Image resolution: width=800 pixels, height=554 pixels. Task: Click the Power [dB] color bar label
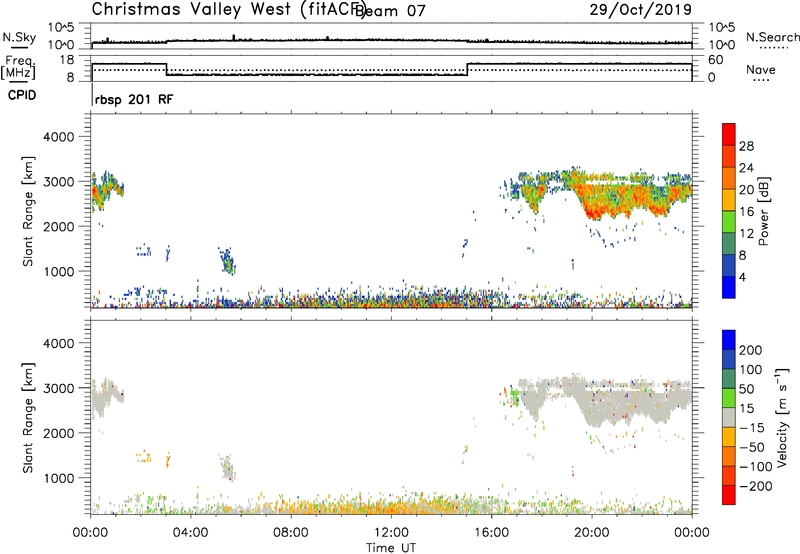click(x=763, y=211)
